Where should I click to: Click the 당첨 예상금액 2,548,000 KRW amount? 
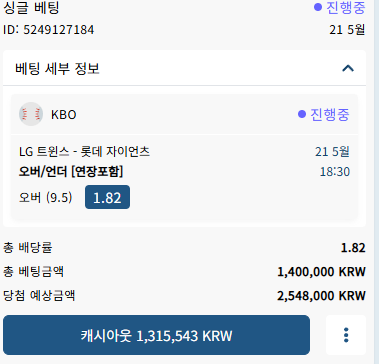(x=321, y=296)
